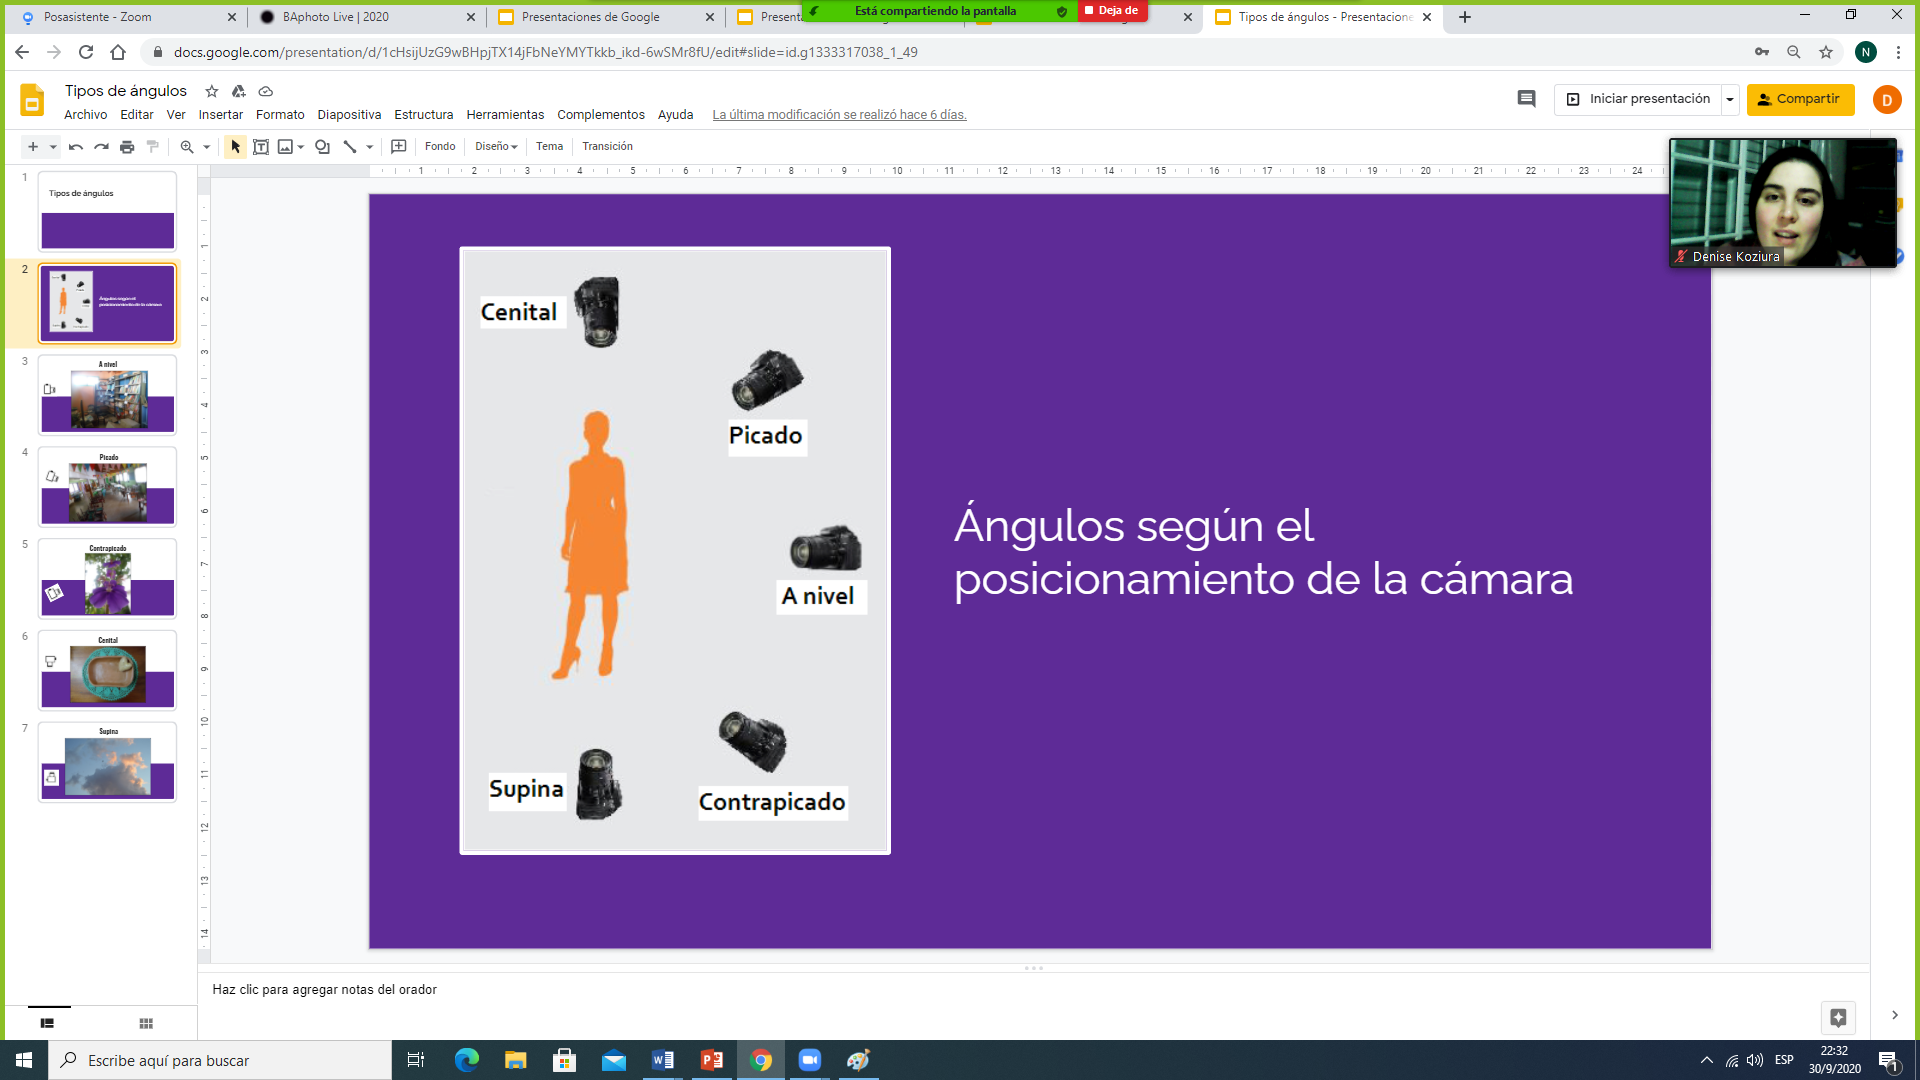Click the add comment toolbar icon
This screenshot has height=1080, width=1920.
398,146
